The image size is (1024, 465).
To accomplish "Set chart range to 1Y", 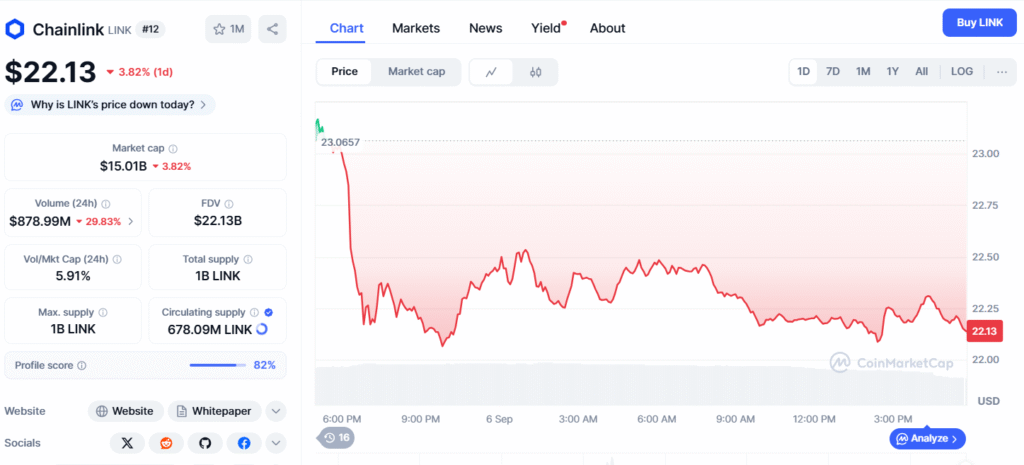I will 893,72.
